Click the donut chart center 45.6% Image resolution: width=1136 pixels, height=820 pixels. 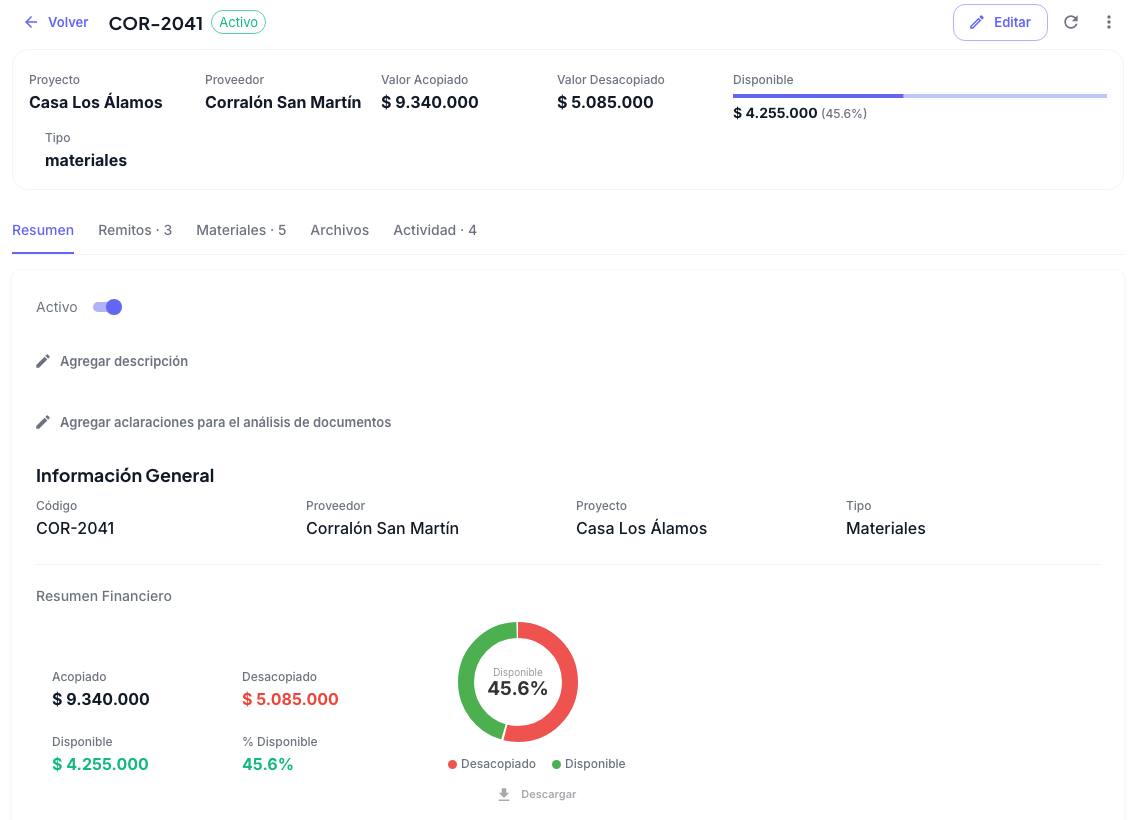517,688
